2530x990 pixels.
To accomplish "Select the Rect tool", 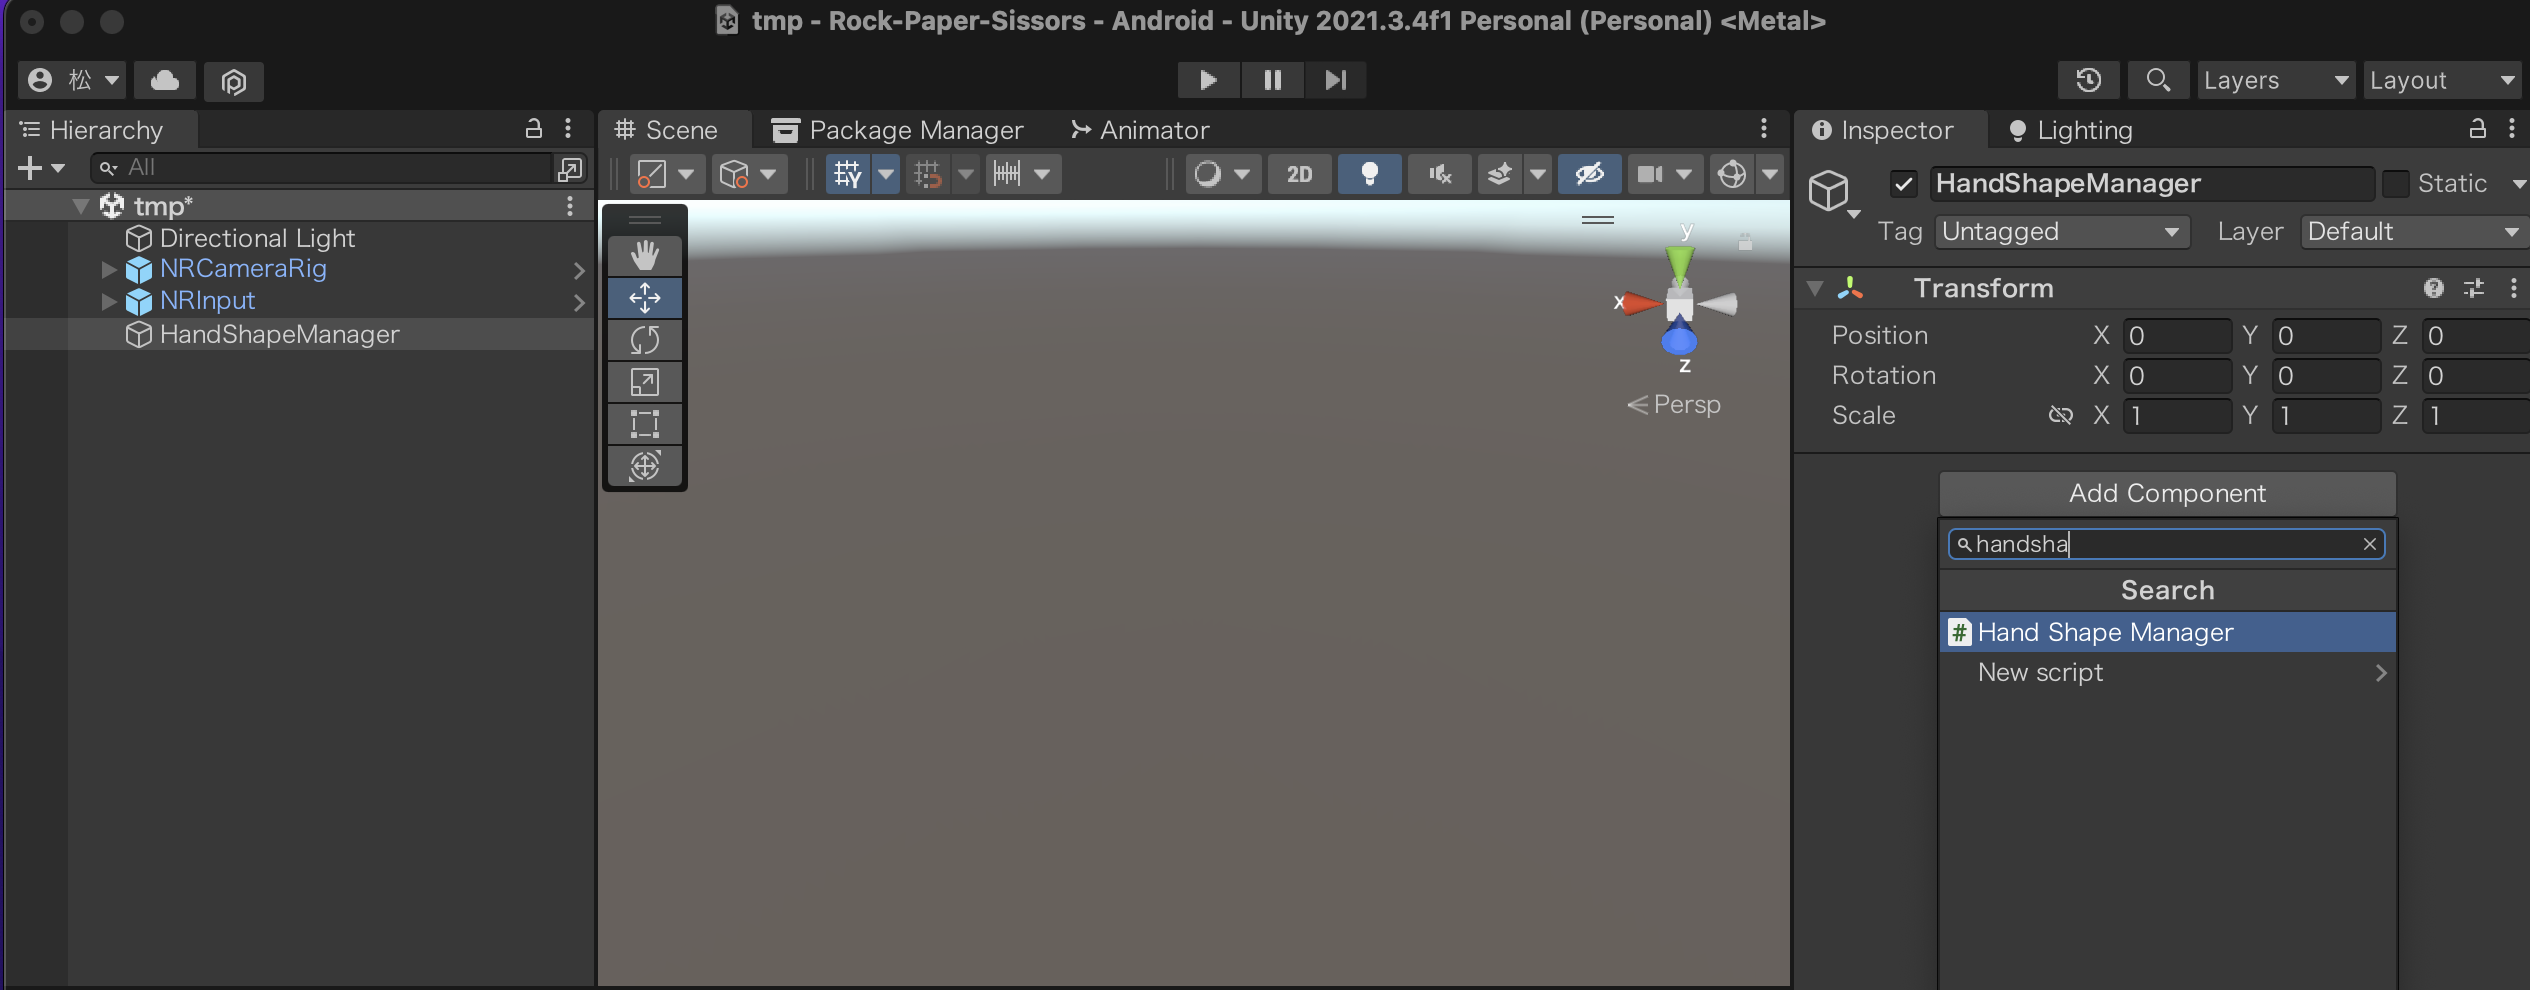I will coord(645,424).
